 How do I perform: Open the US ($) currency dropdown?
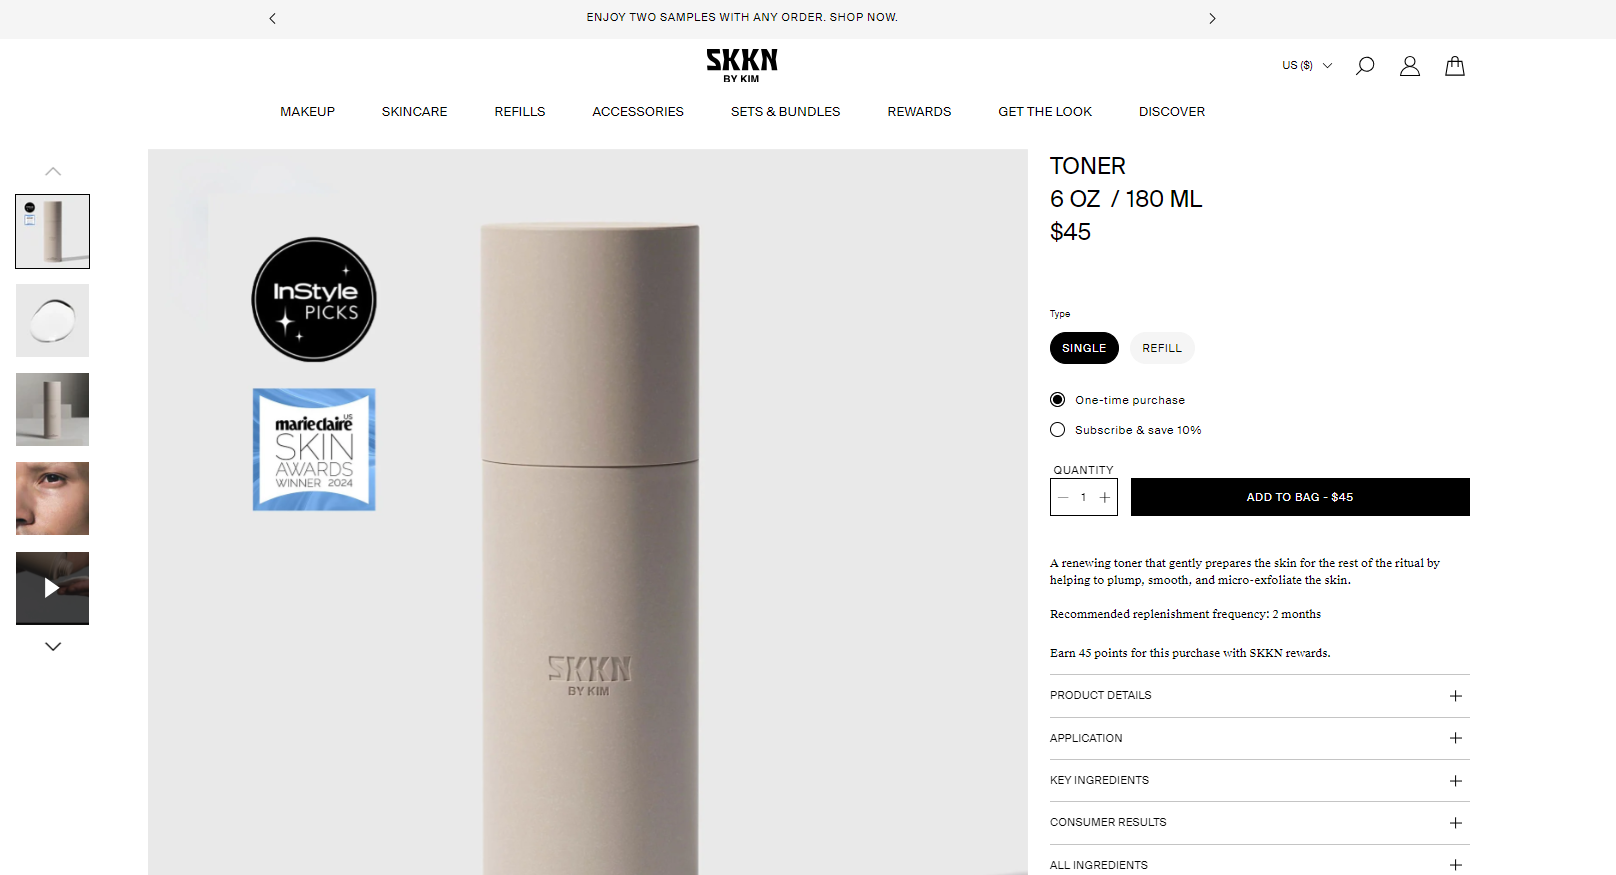1307,65
